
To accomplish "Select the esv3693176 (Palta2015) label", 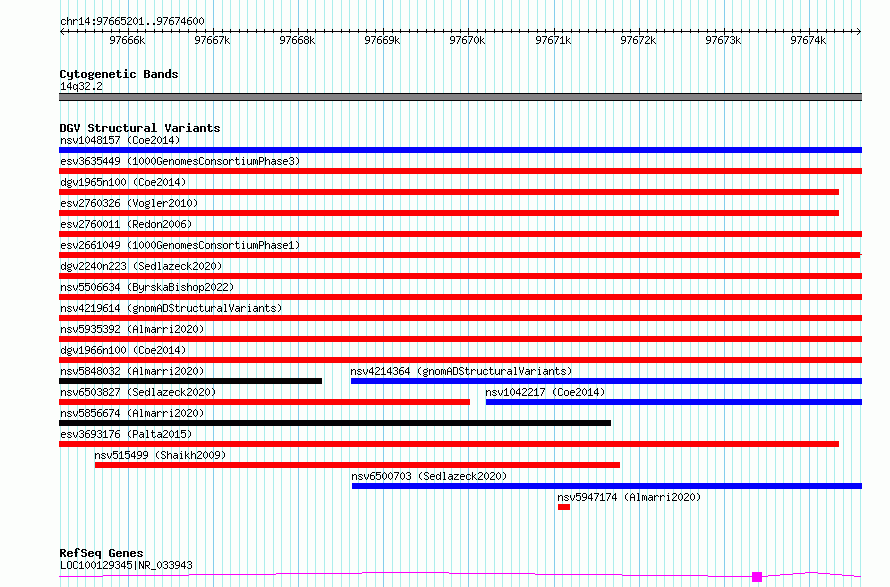I will [x=126, y=434].
